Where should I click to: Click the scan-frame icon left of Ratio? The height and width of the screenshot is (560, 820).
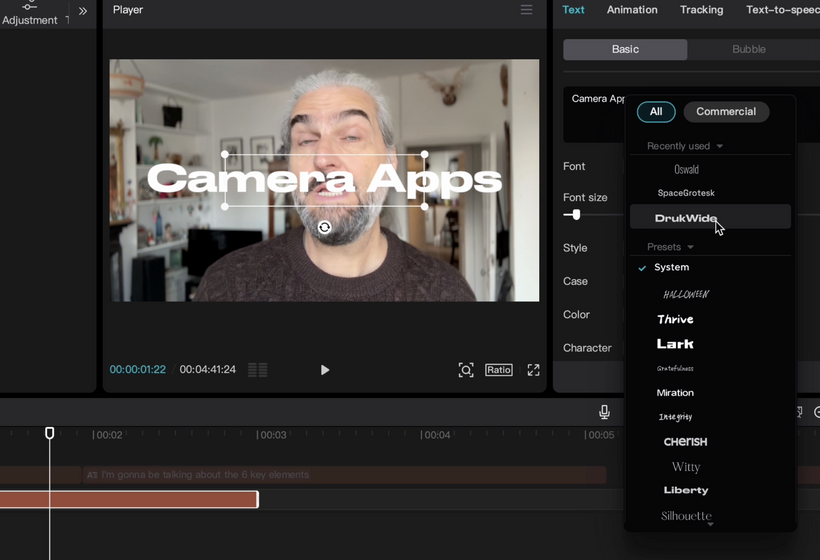click(466, 370)
